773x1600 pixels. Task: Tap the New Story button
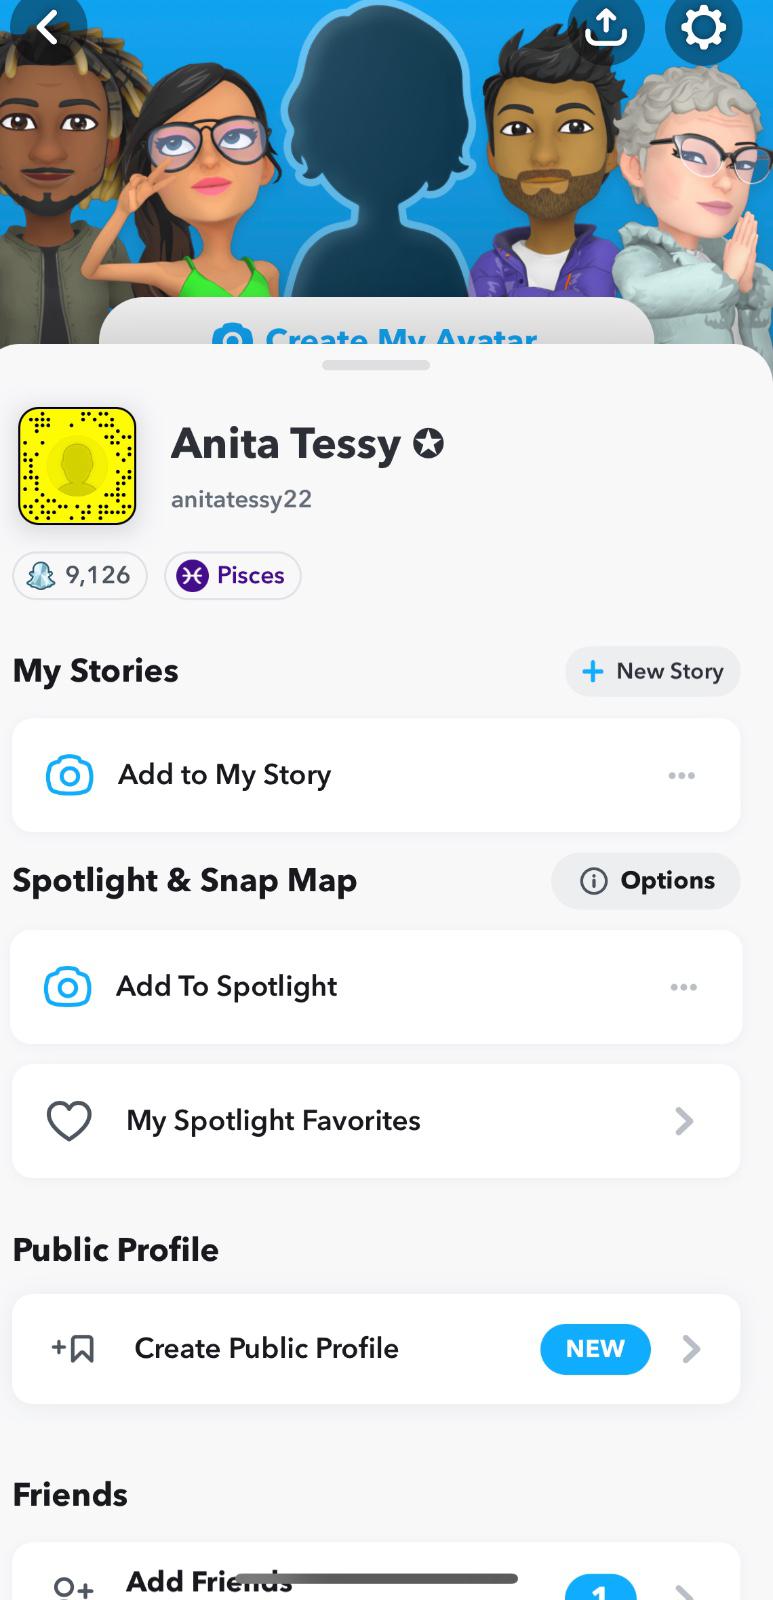[653, 671]
